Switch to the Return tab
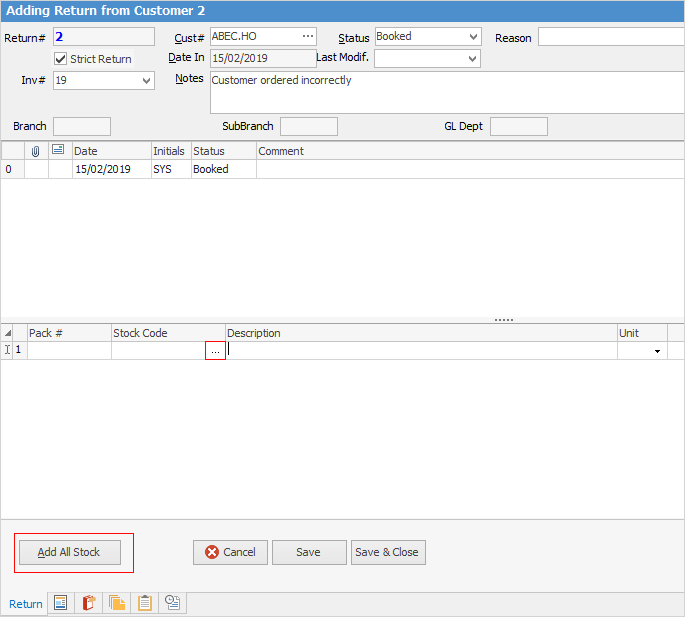685x617 pixels. (26, 604)
